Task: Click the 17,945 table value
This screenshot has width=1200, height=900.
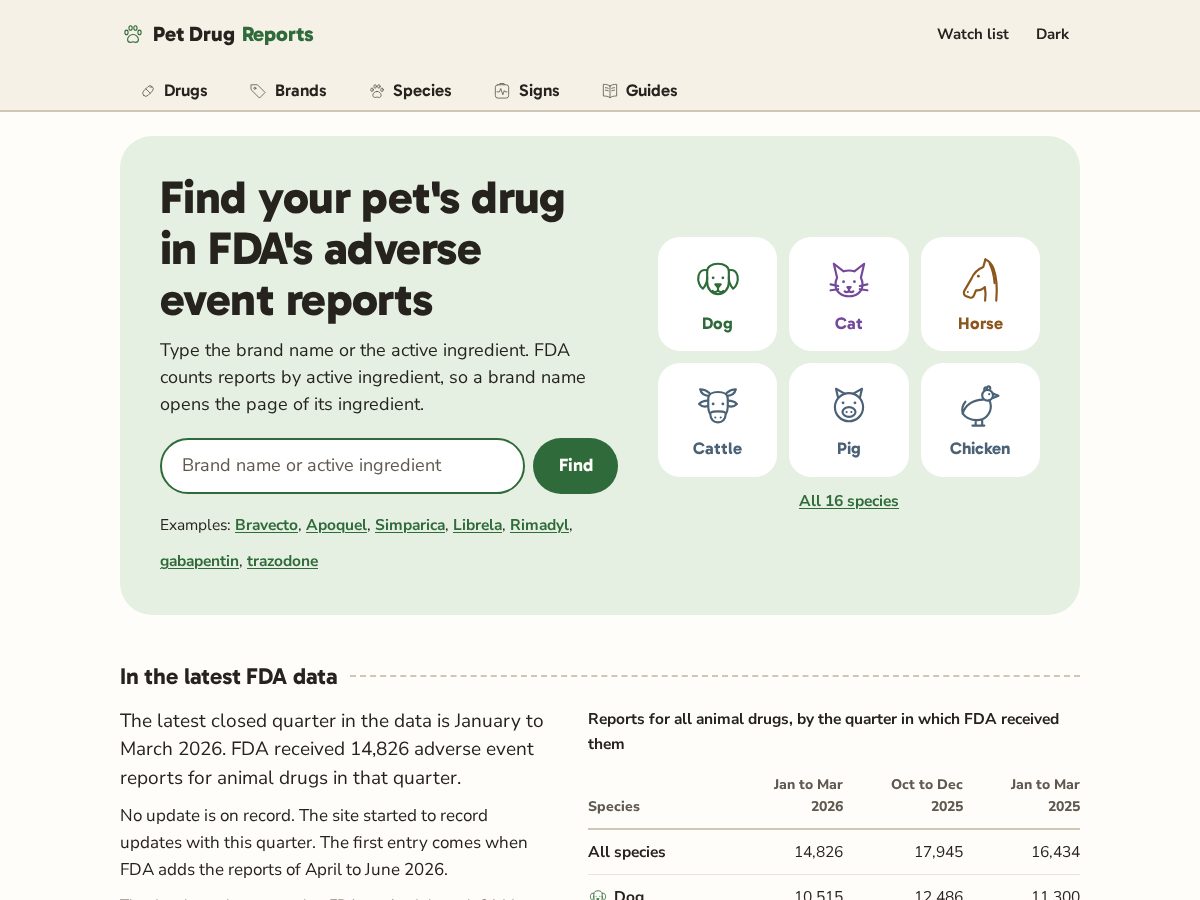Action: pyautogui.click(x=938, y=852)
